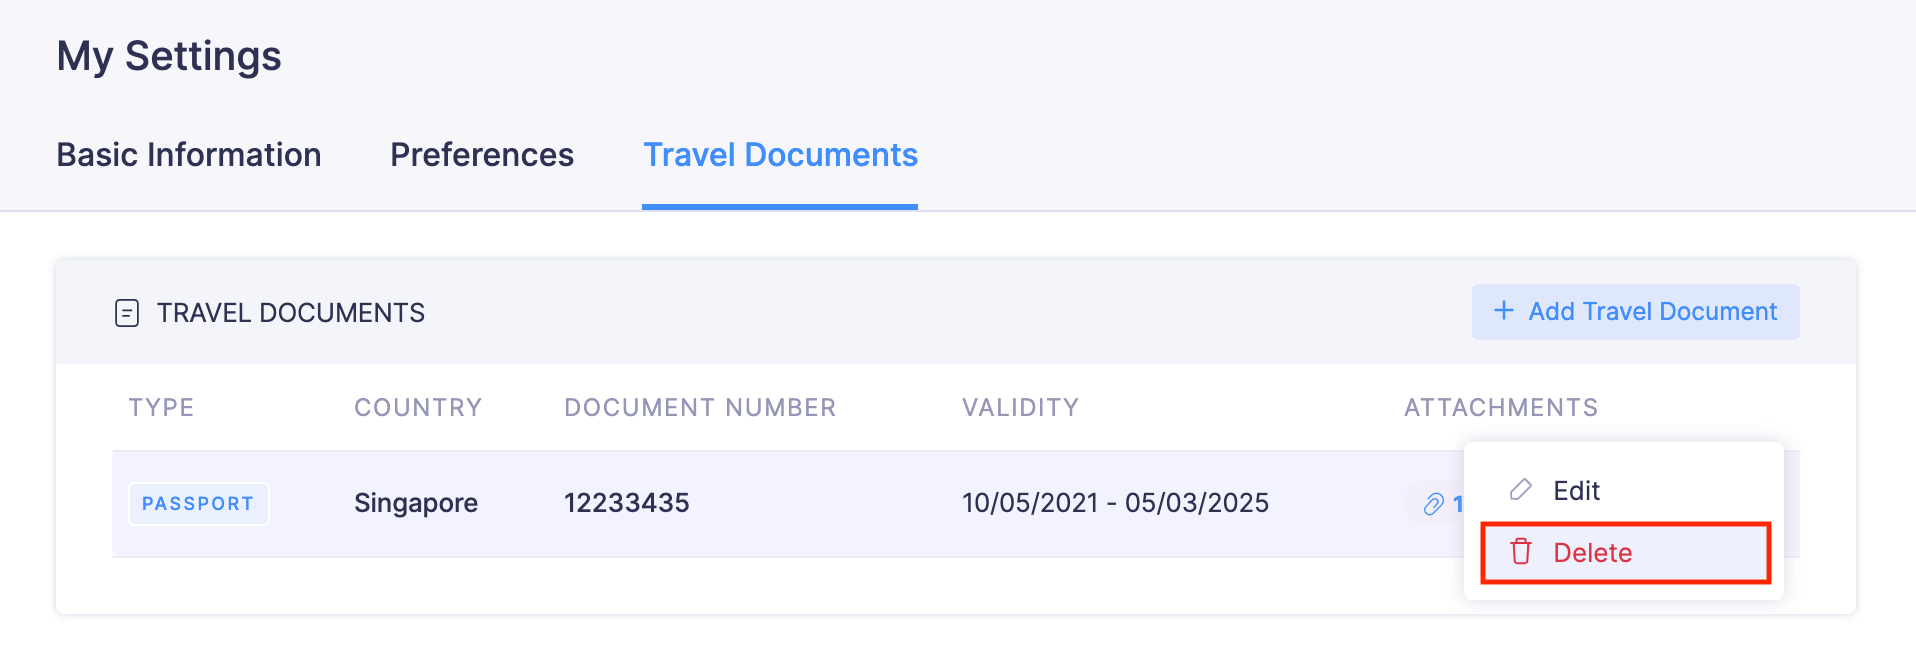Choose Delete from the context menu
Image resolution: width=1916 pixels, height=668 pixels.
(1625, 552)
